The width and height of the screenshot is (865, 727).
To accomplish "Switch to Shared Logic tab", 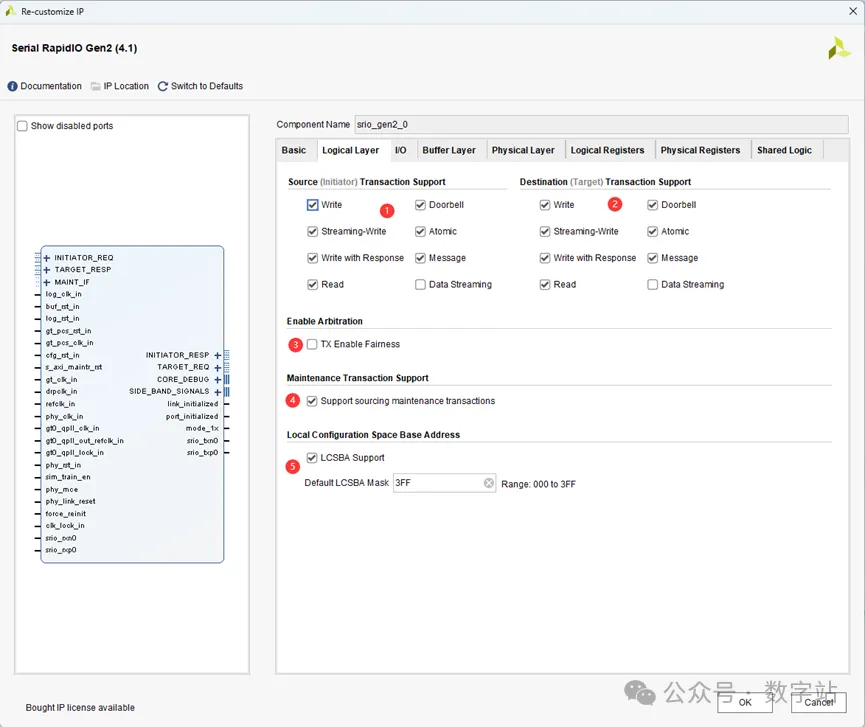I will tap(784, 150).
